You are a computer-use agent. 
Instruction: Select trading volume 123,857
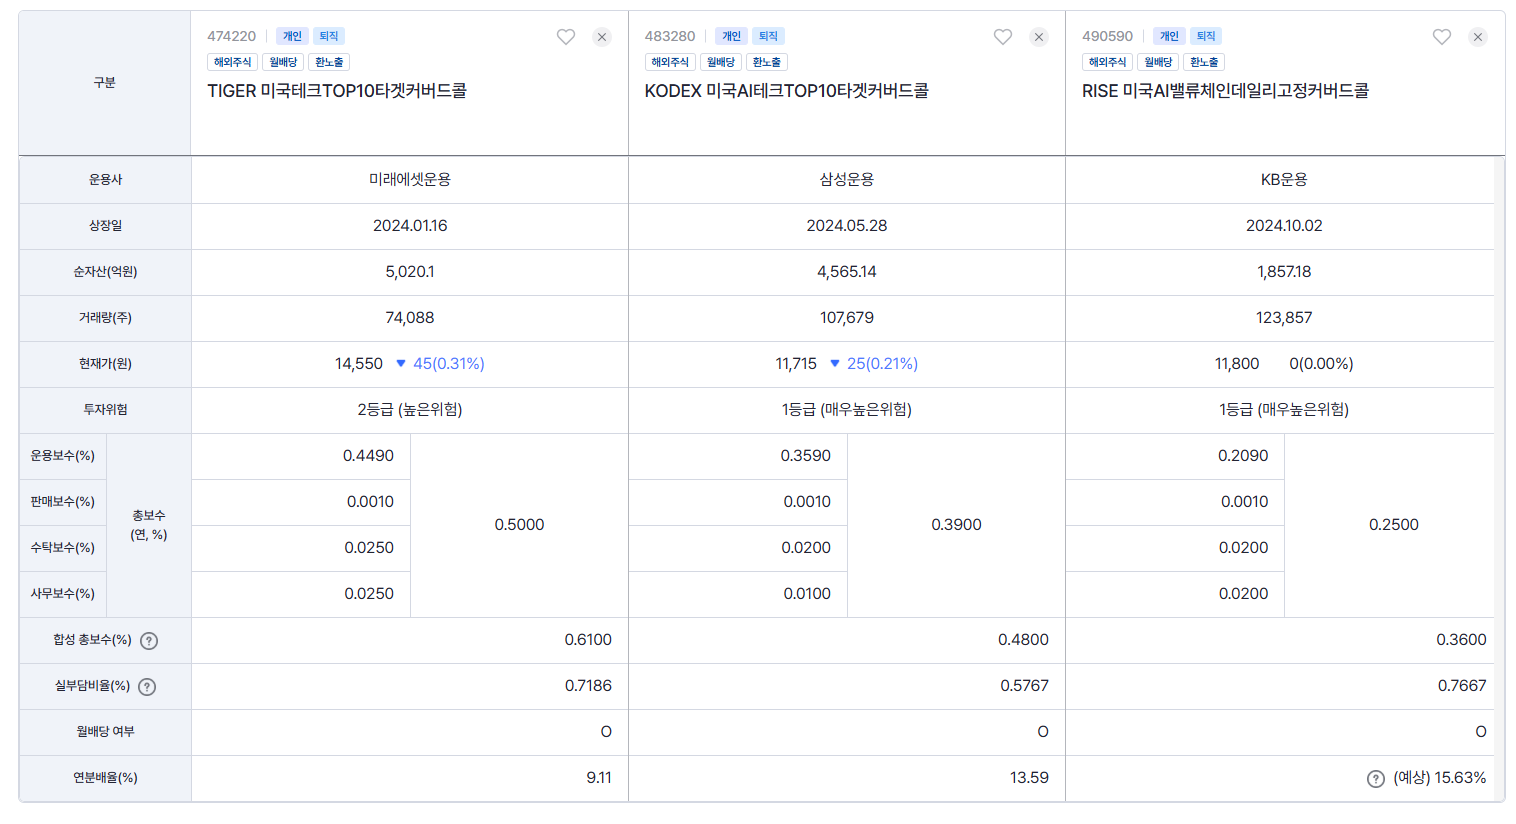1284,318
